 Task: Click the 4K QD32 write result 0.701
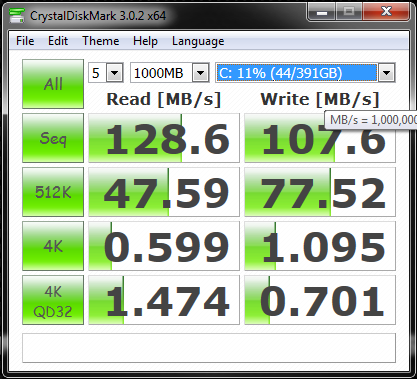click(320, 300)
